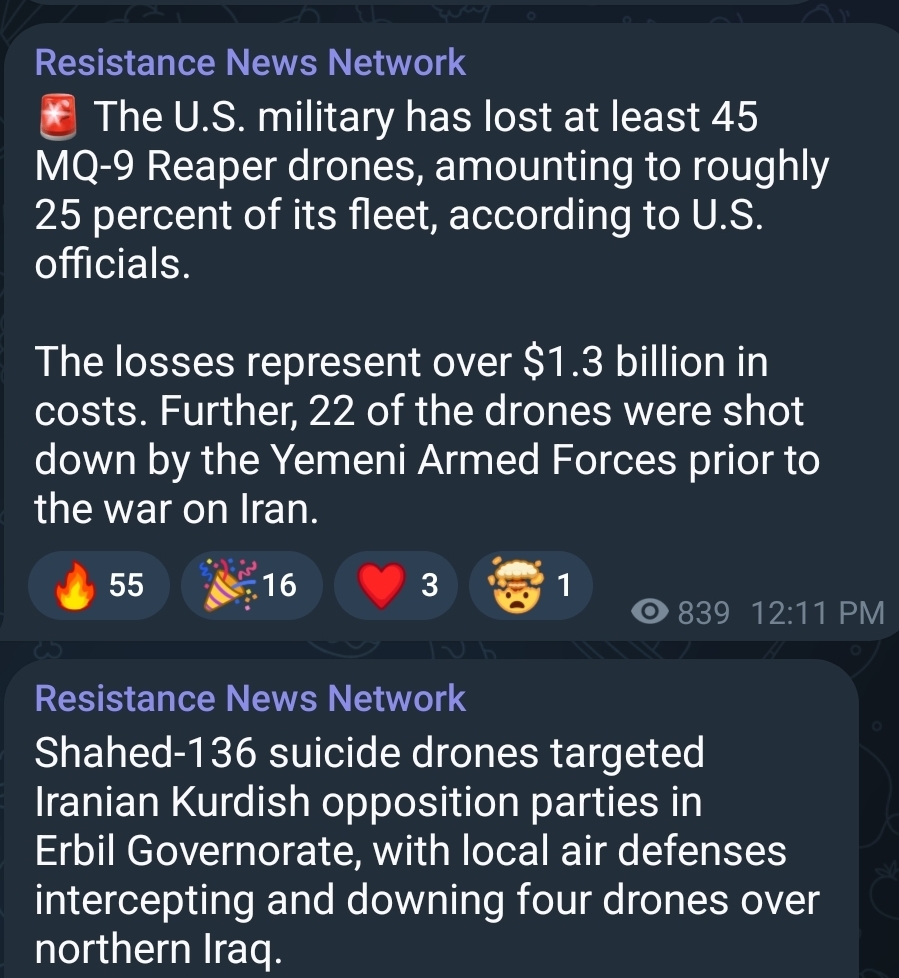Click the 12:11 PM message timestamp

[x=818, y=612]
